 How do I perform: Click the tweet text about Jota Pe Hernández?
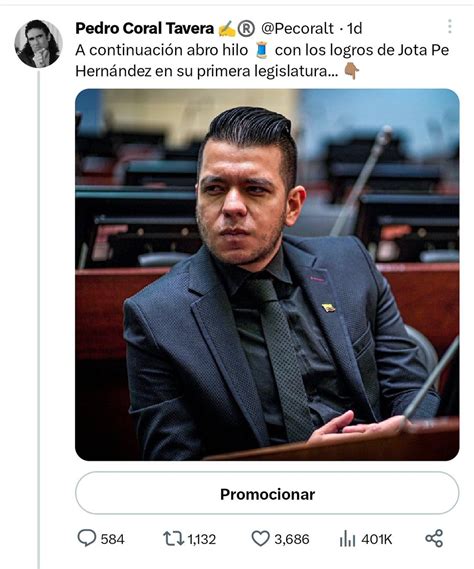tap(262, 61)
